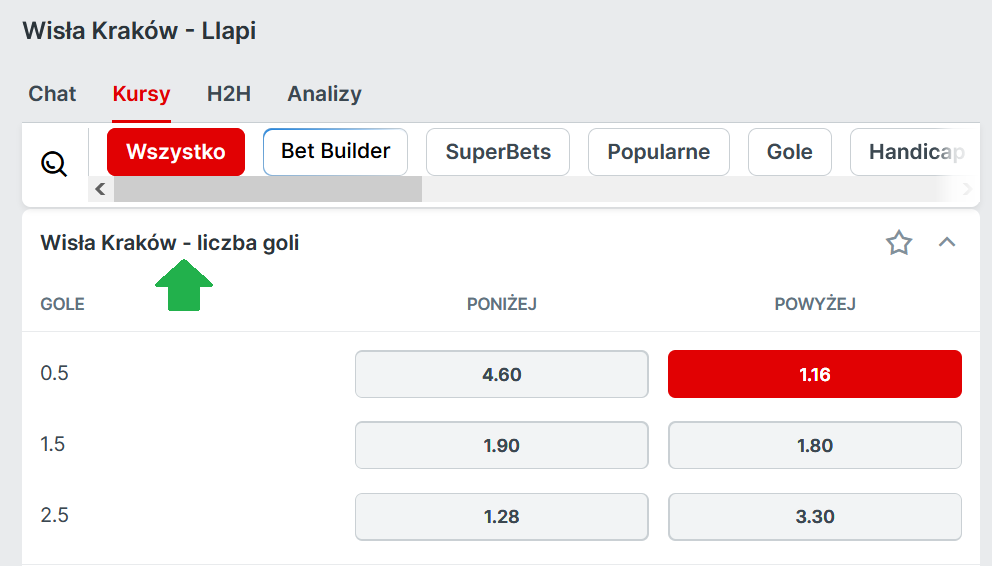
Task: Switch to the H2H tab
Action: click(x=229, y=94)
